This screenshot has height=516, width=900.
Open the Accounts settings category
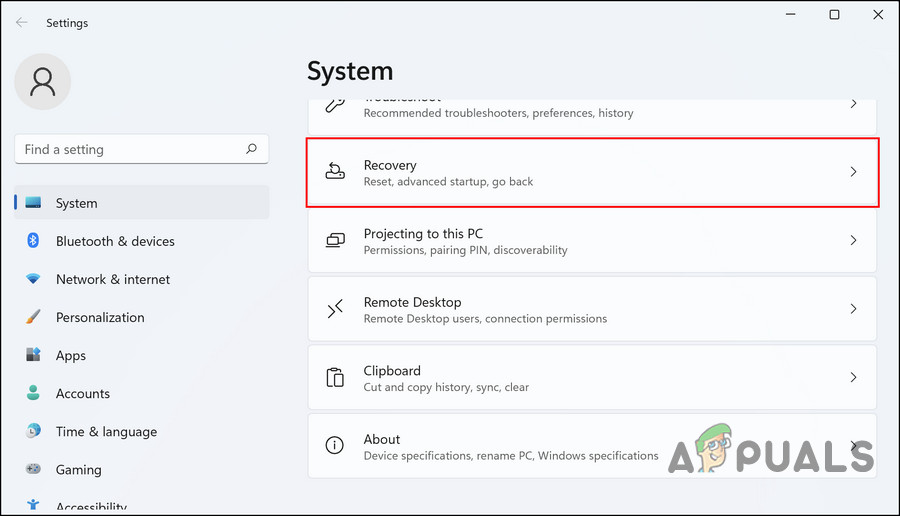82,393
